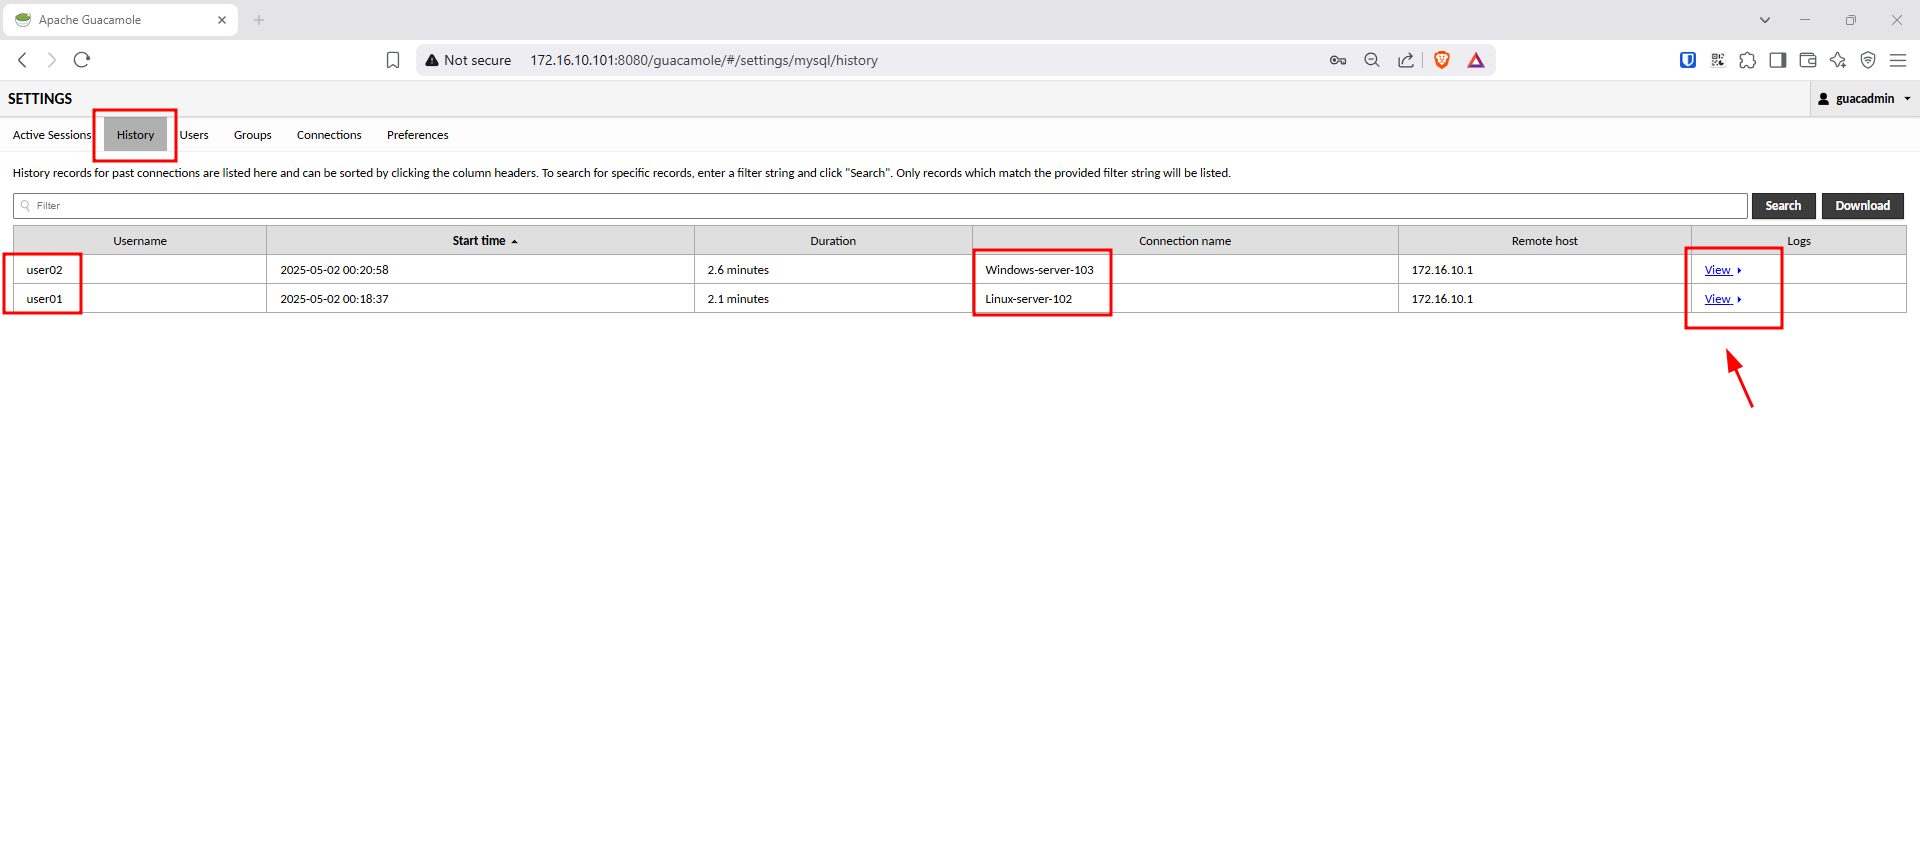Close the Apache Guacamole tab

(222, 20)
